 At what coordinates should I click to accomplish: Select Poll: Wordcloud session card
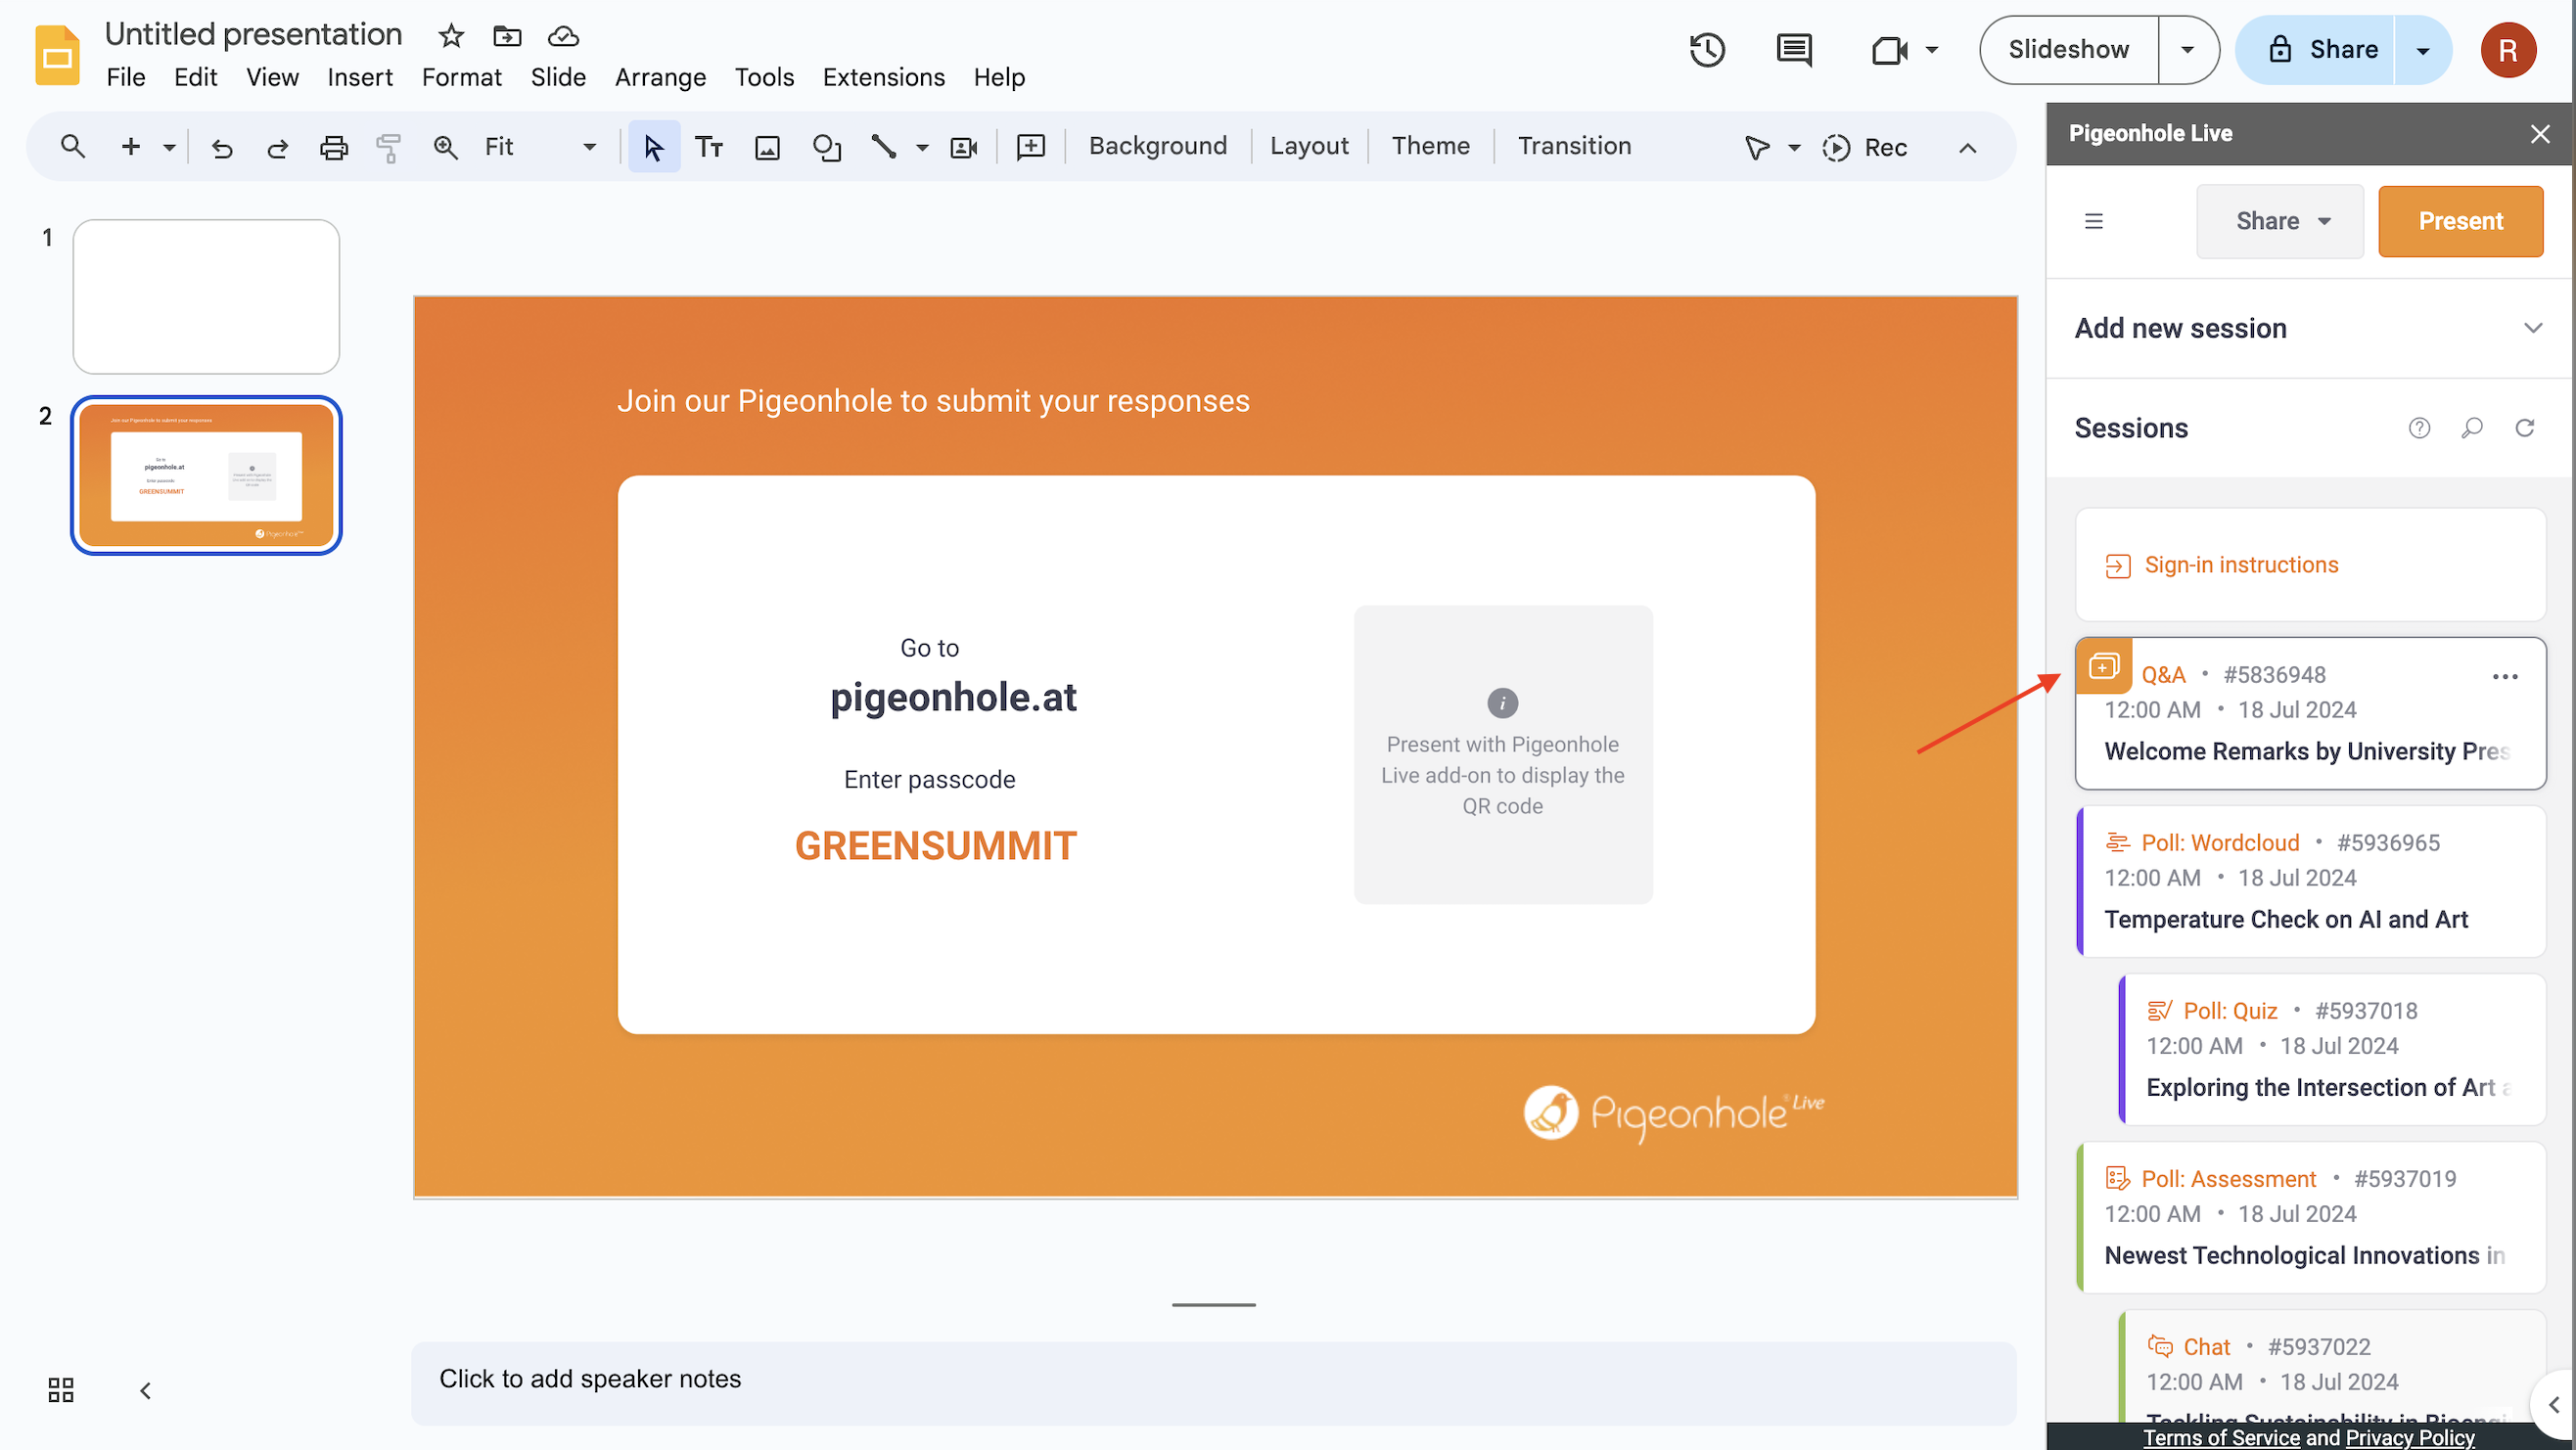2310,881
